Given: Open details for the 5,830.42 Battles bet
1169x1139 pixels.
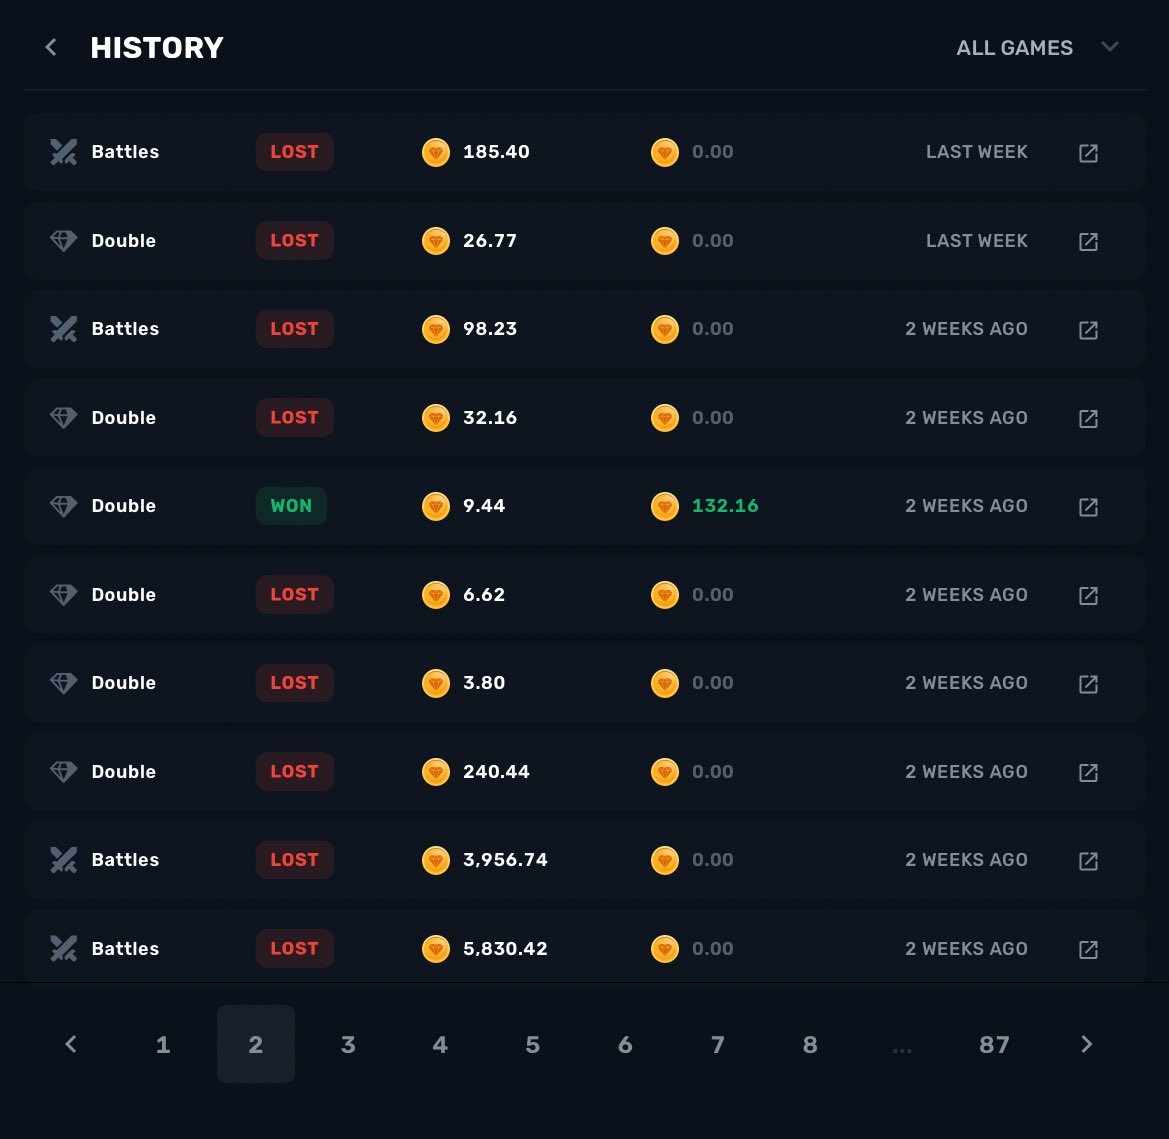Looking at the screenshot, I should pyautogui.click(x=1088, y=949).
